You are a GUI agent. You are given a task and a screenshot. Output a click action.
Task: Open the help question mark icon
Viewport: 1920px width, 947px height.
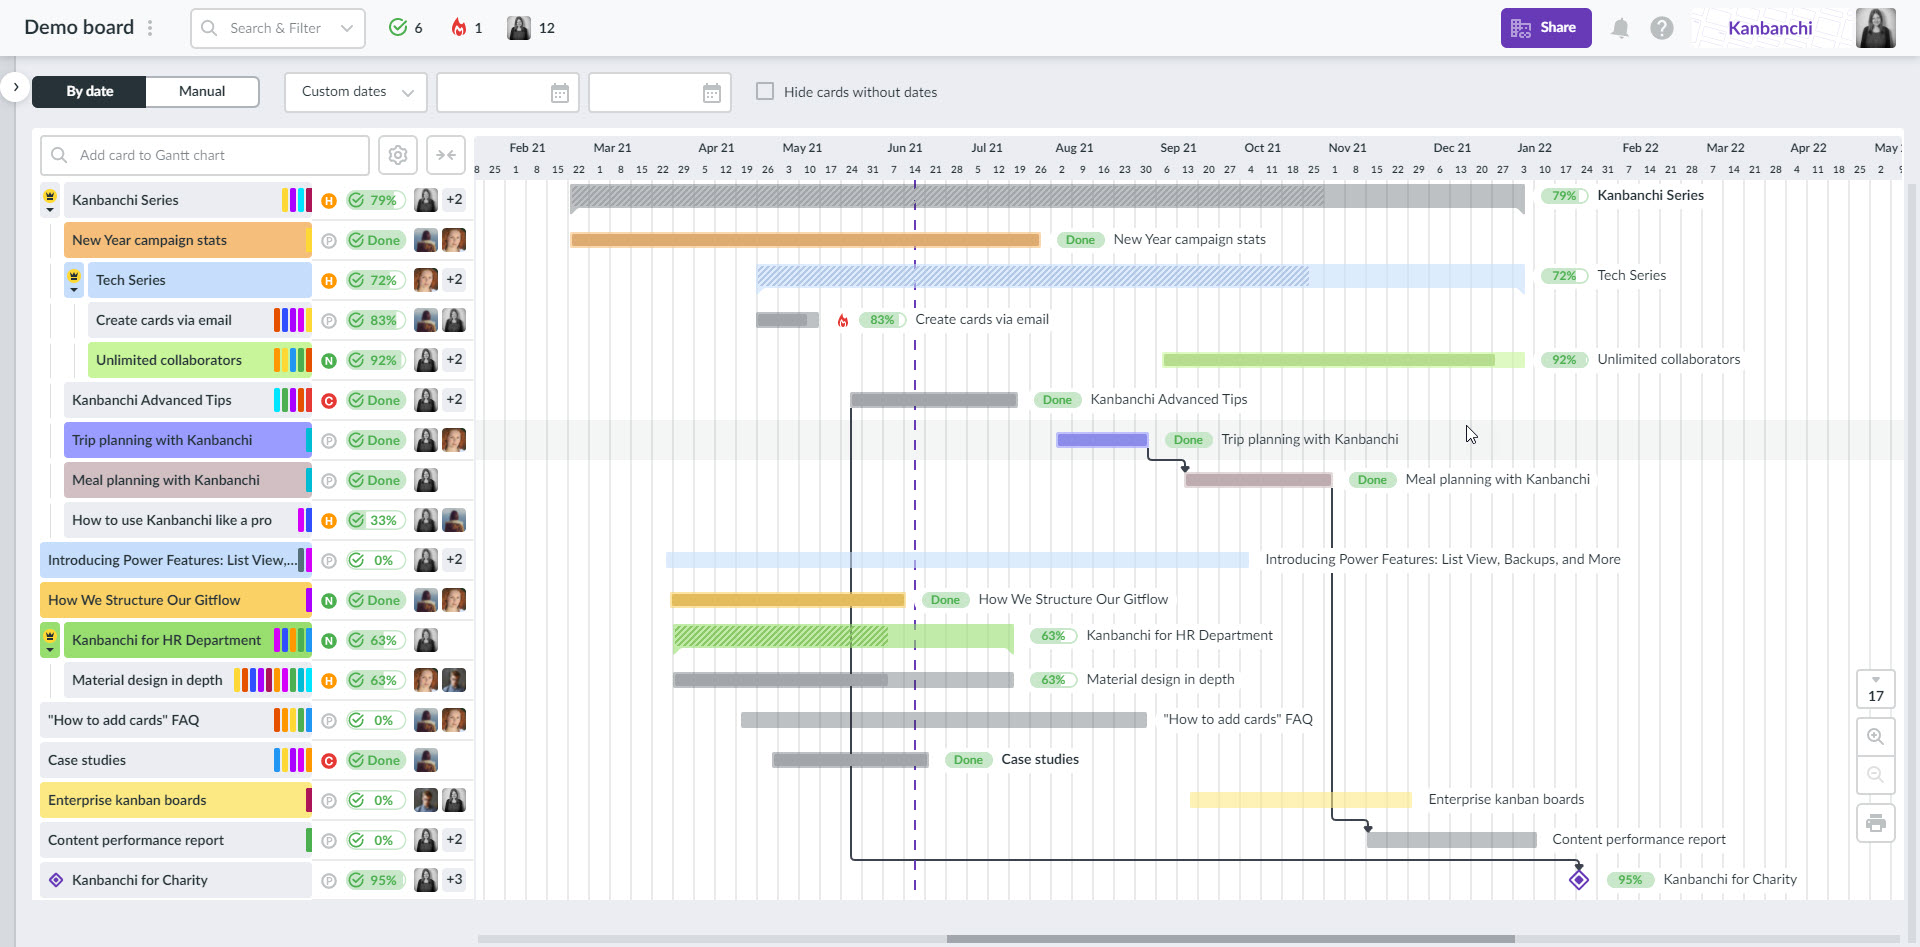tap(1662, 28)
